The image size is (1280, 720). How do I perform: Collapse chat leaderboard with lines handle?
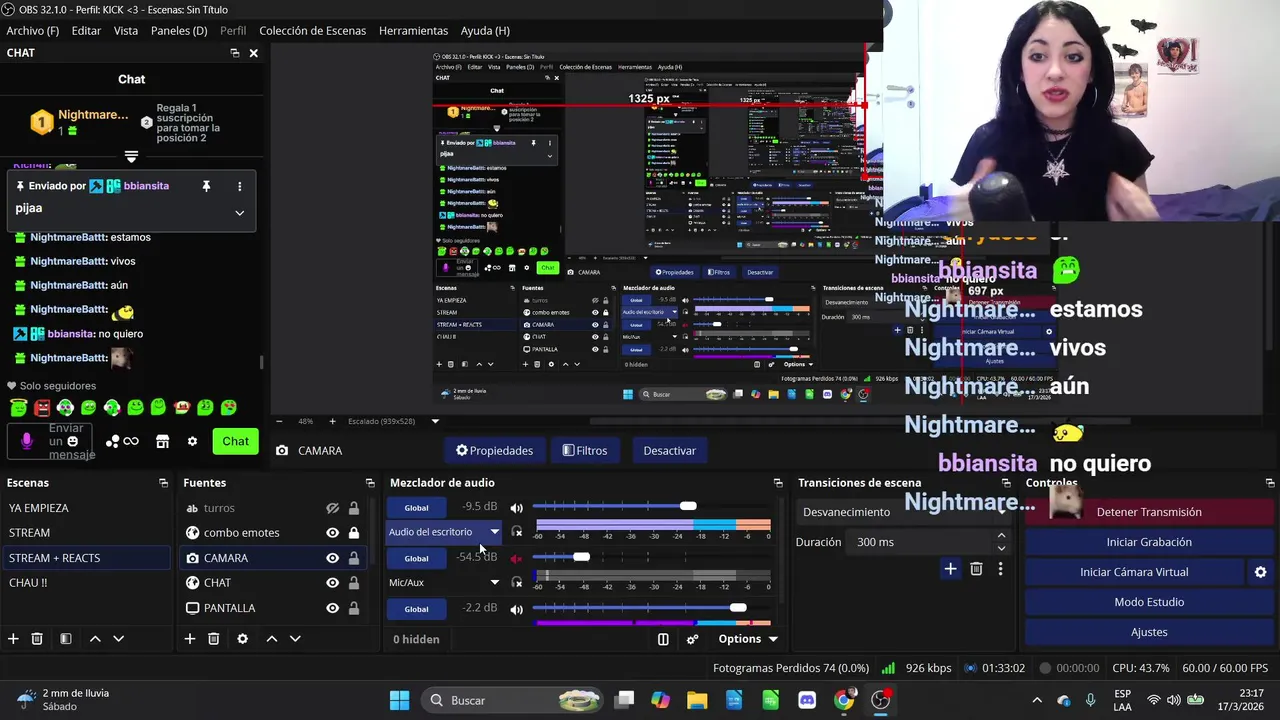[131, 157]
